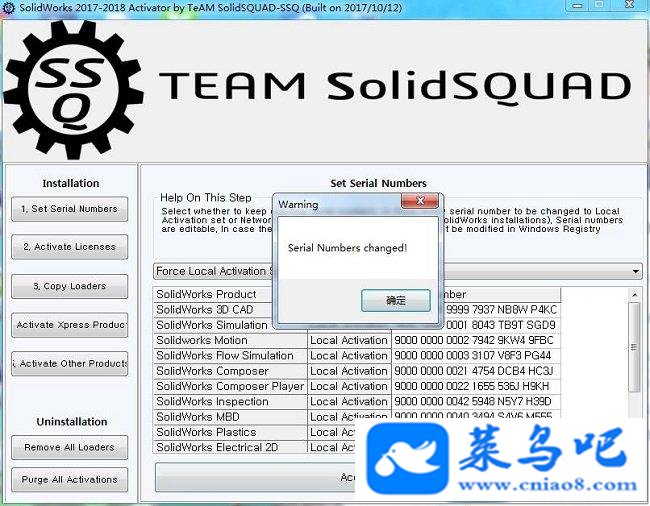The height and width of the screenshot is (506, 650).
Task: Click Local Activation cell for Flow Simulation
Action: (349, 356)
